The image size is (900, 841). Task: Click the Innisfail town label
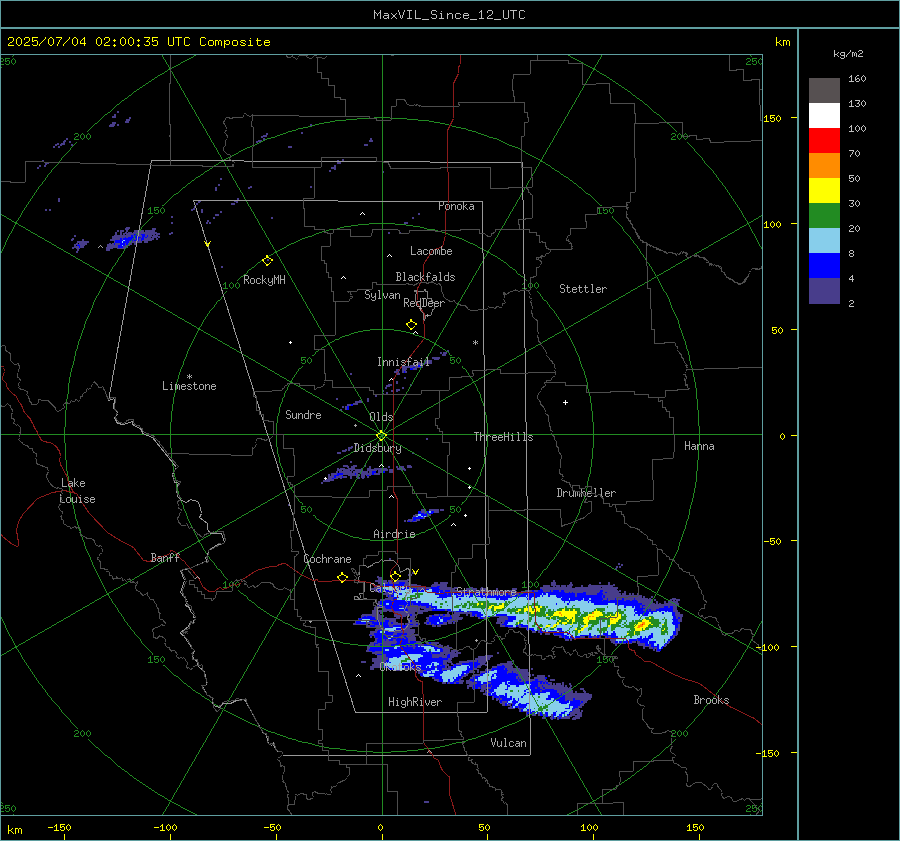pyautogui.click(x=404, y=362)
